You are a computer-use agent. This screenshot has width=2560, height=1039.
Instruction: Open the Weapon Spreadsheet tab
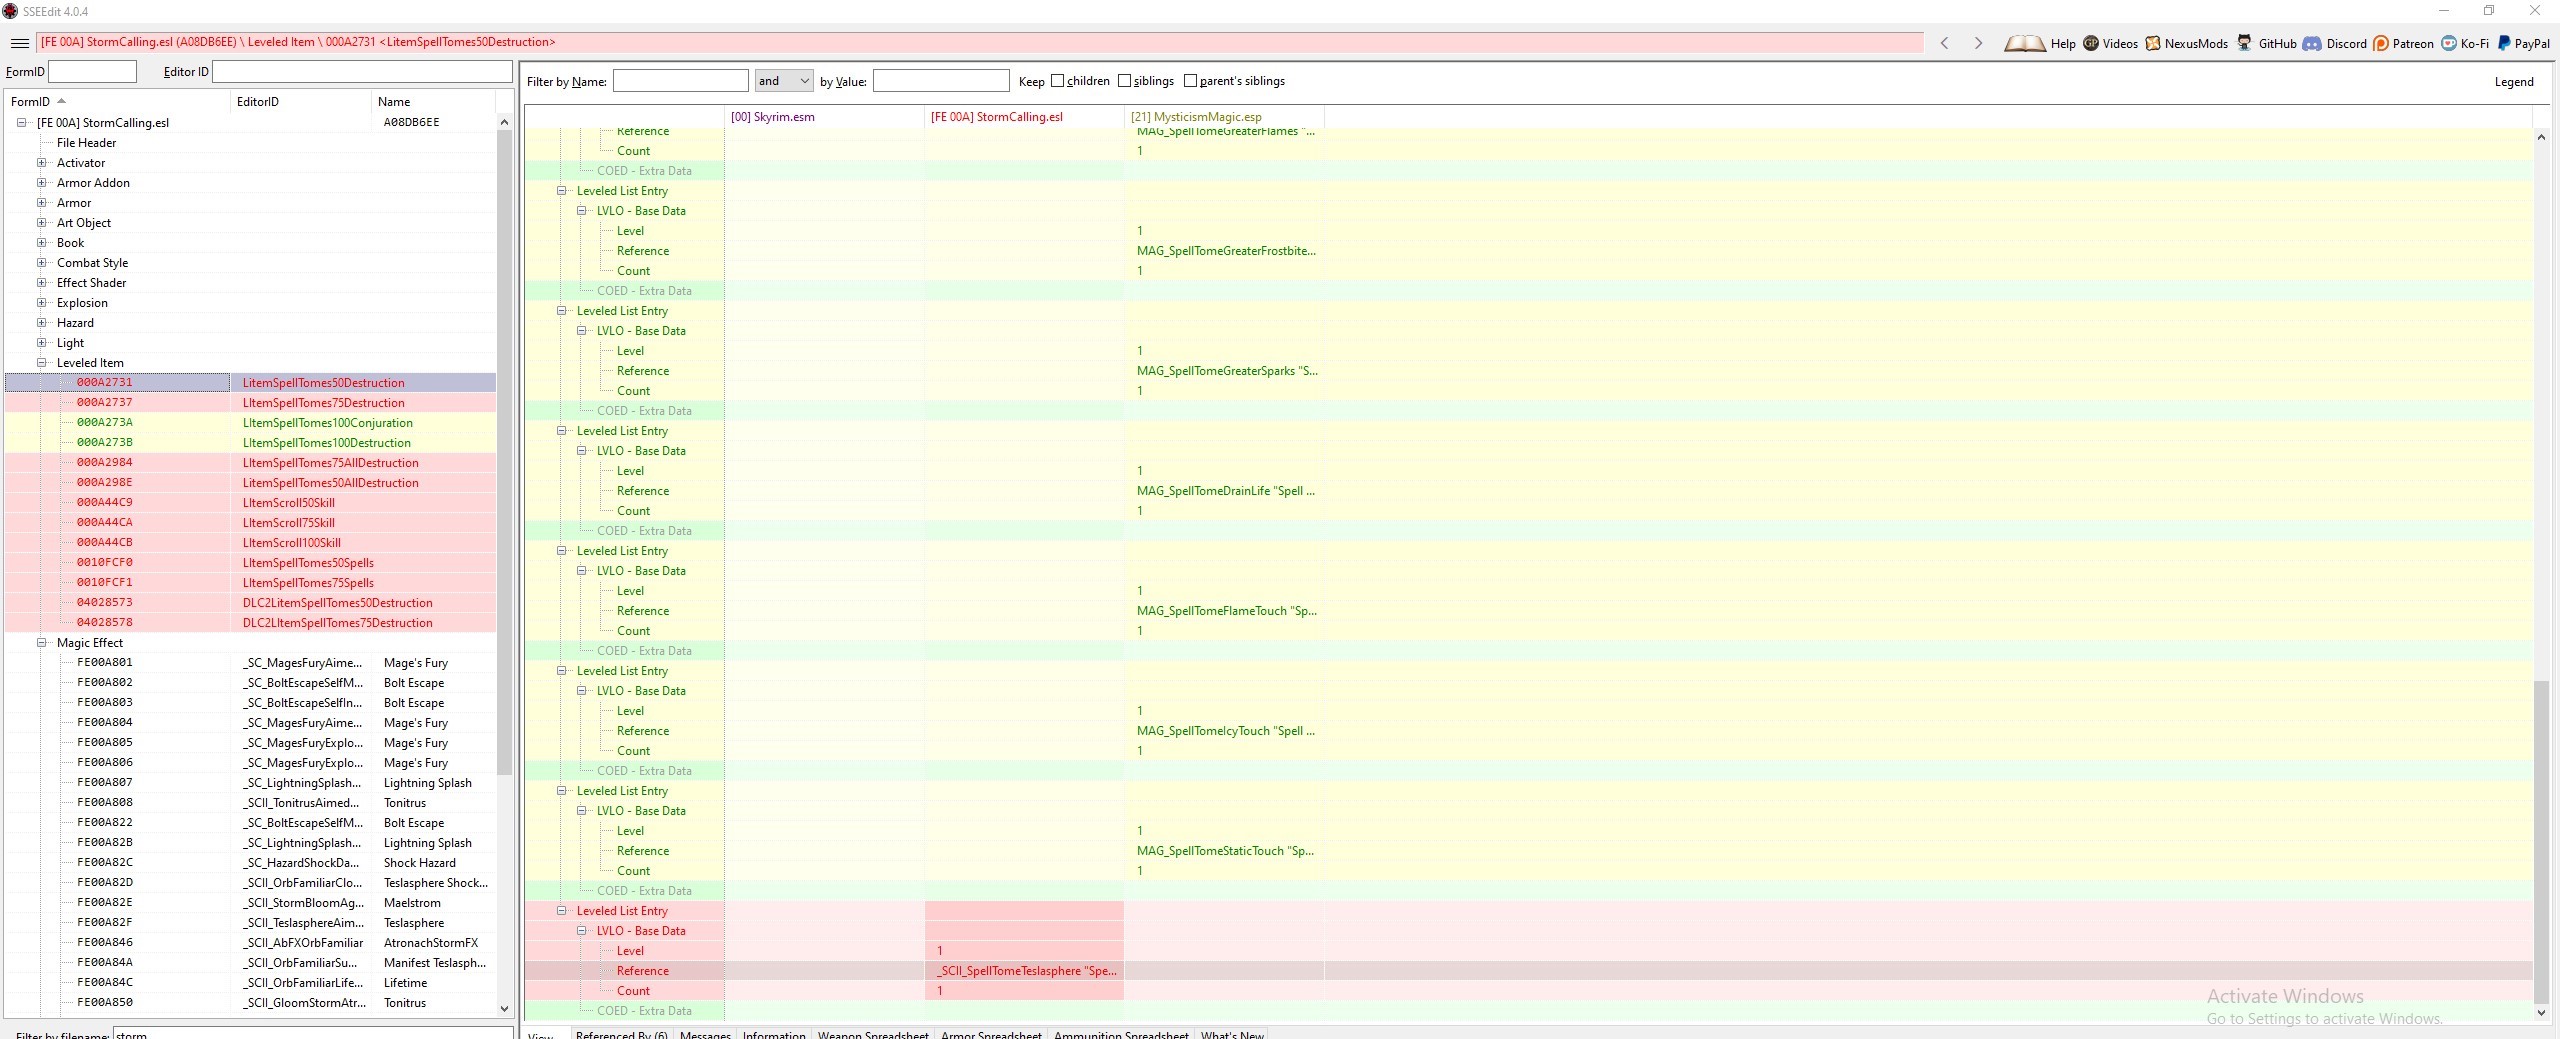[x=873, y=1034]
